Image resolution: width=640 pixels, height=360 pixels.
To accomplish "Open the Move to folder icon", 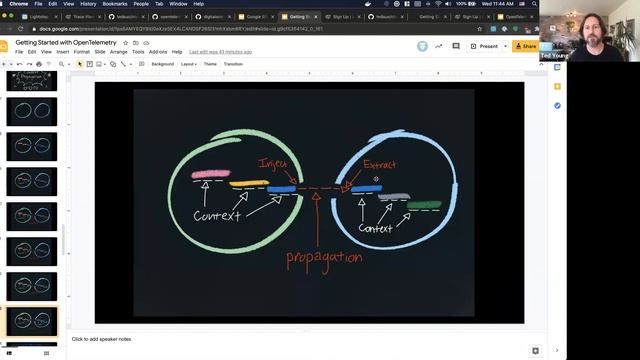I will pos(136,43).
